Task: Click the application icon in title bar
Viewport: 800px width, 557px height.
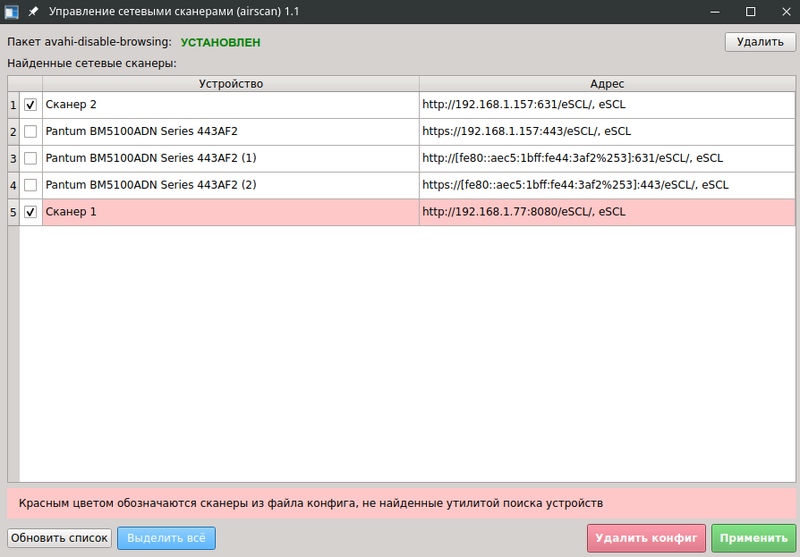Action: coord(12,11)
